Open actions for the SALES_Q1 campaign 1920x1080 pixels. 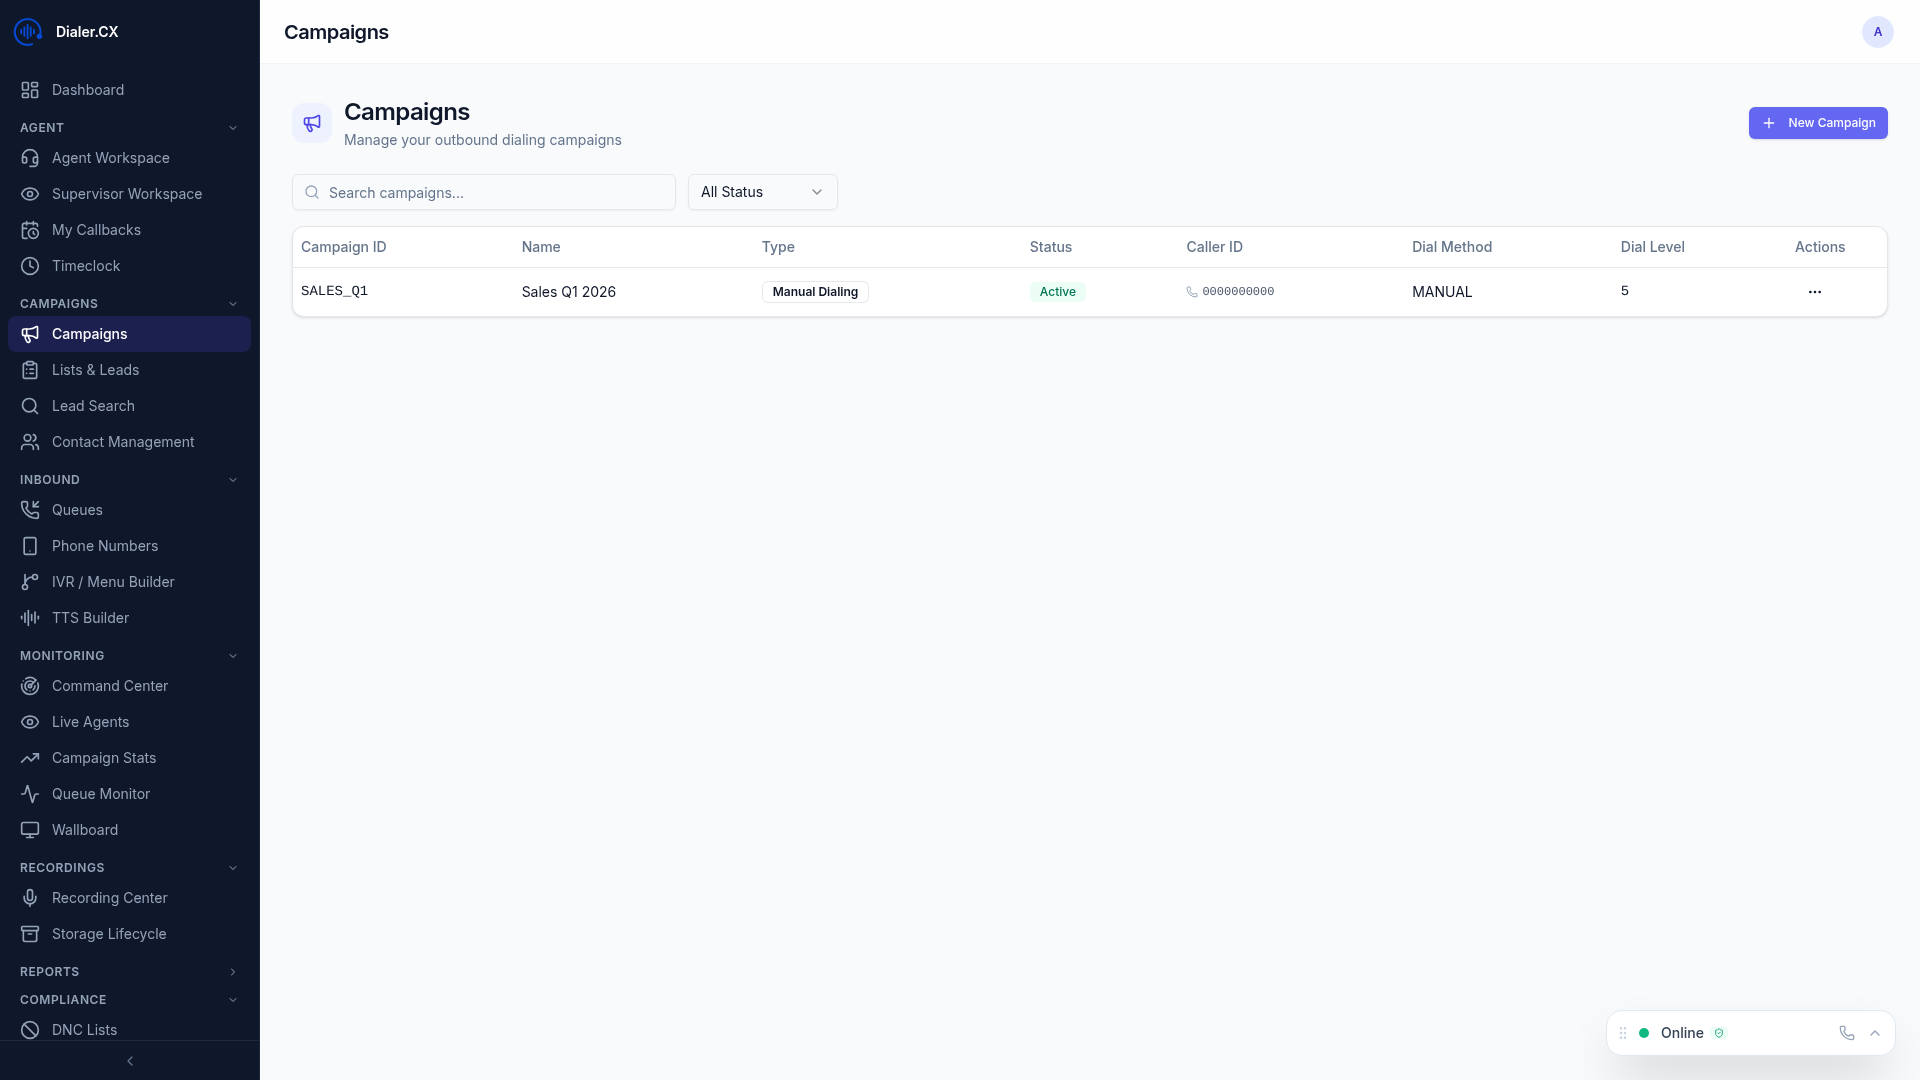click(1815, 291)
